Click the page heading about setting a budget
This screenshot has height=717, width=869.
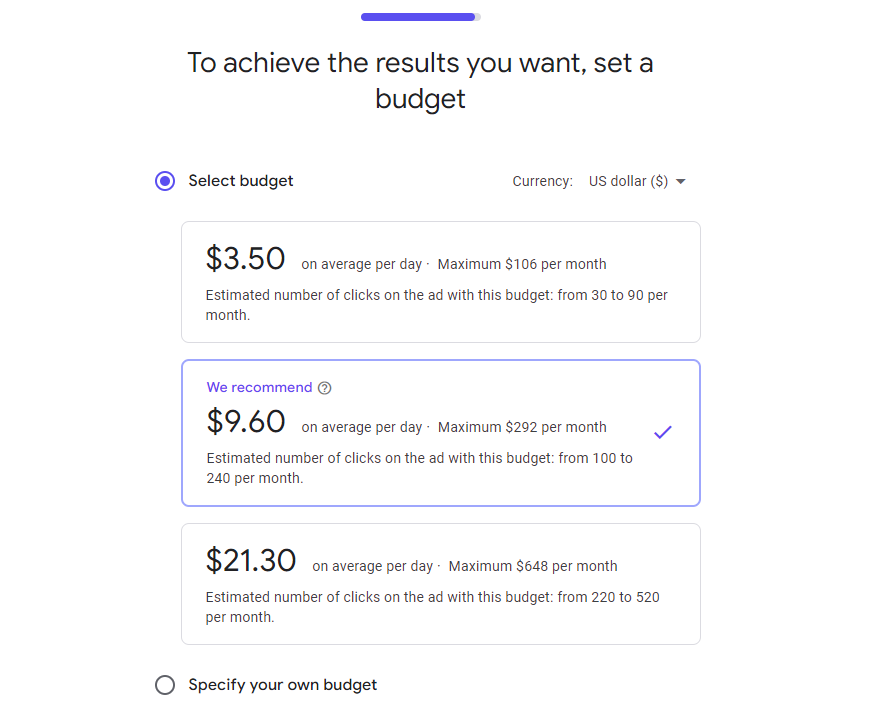[x=420, y=80]
